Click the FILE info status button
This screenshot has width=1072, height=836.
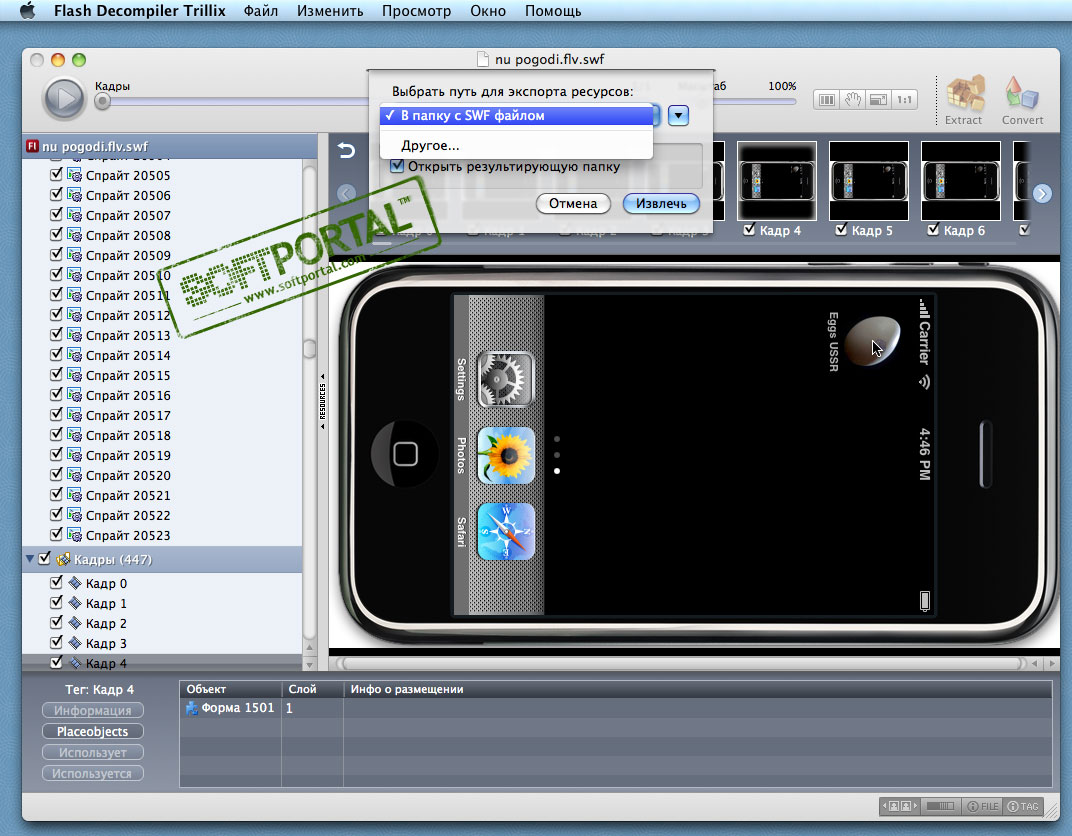tap(983, 807)
